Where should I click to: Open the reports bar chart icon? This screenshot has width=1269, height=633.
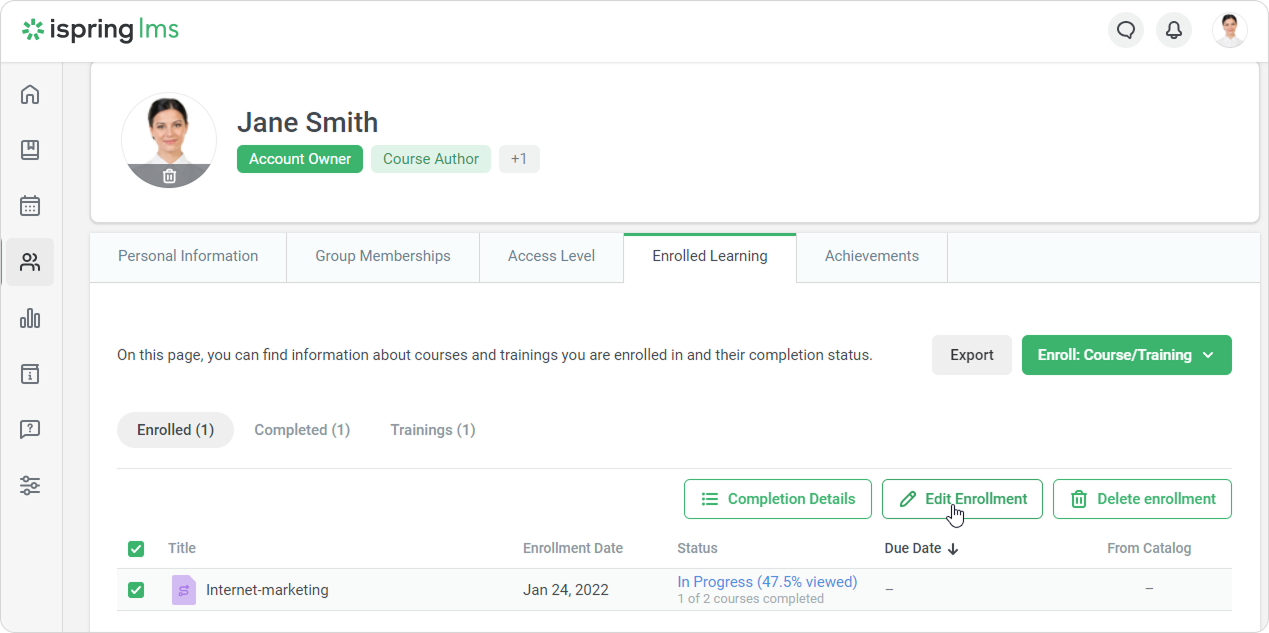(30, 318)
